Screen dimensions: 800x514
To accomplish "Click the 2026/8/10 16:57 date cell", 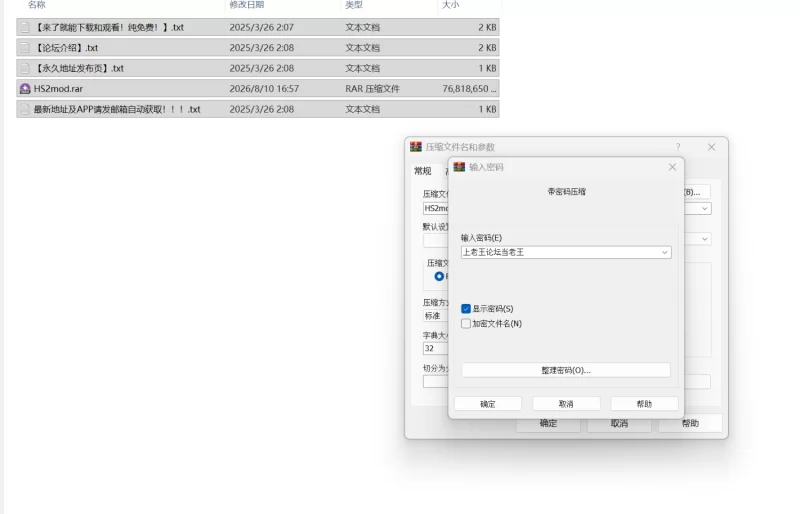I will click(264, 89).
